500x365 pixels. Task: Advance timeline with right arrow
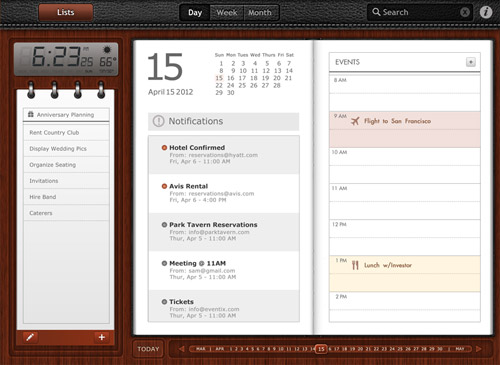(479, 349)
